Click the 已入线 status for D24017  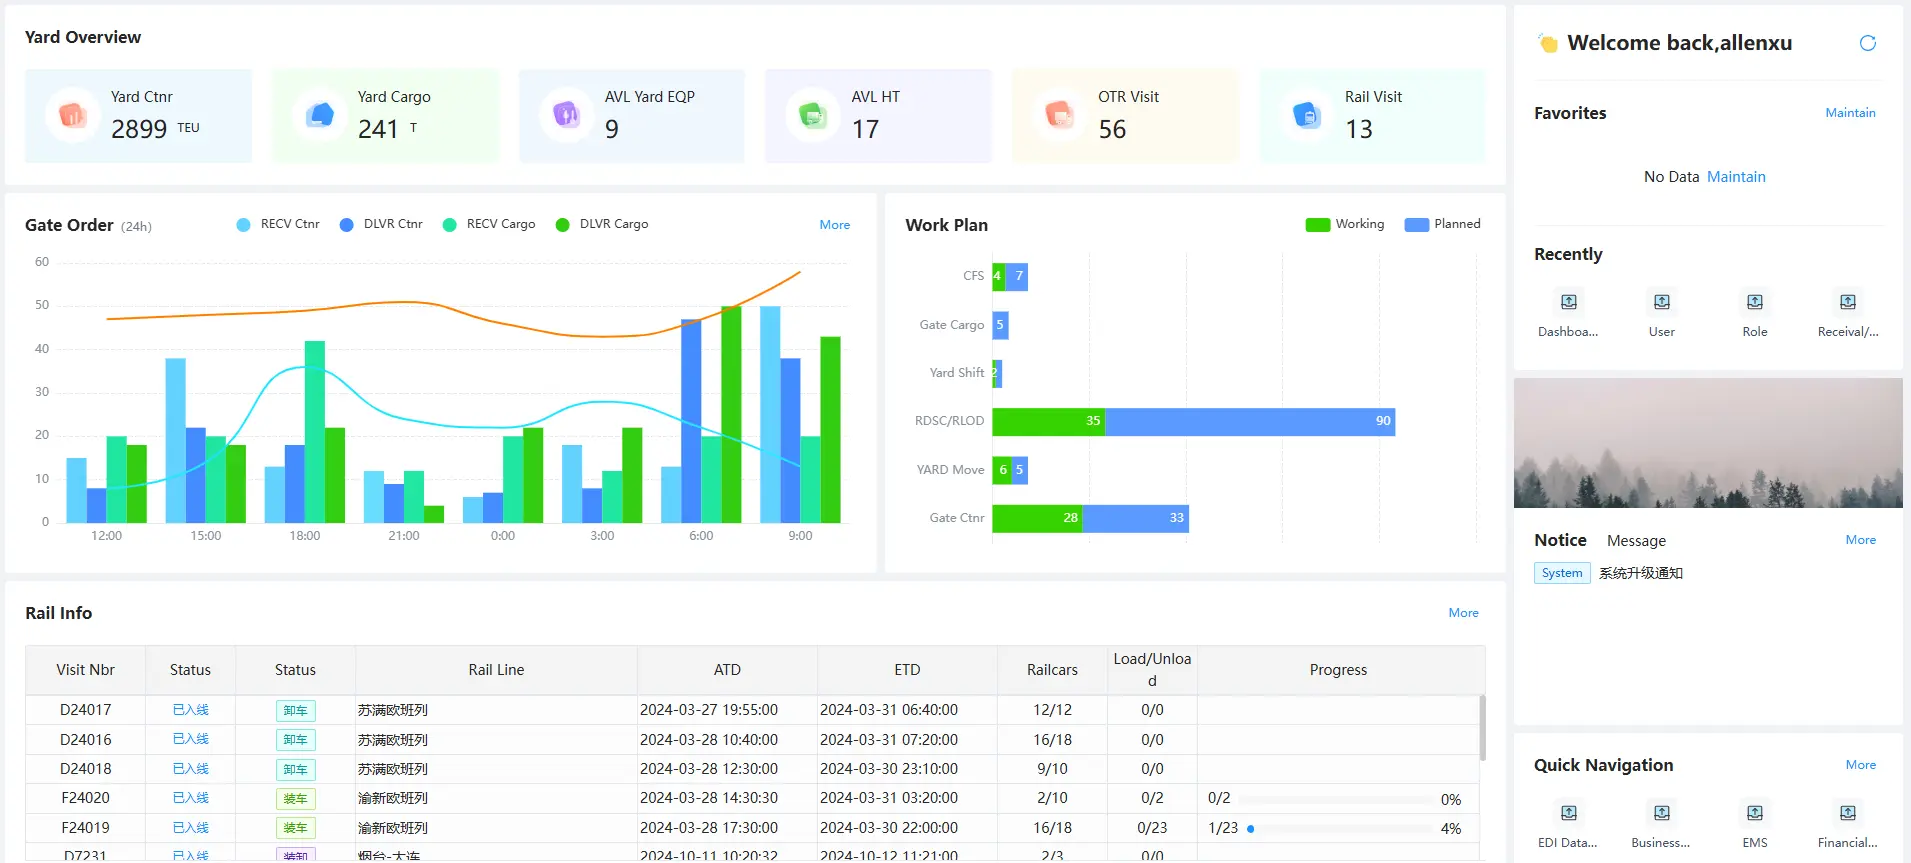pos(190,710)
